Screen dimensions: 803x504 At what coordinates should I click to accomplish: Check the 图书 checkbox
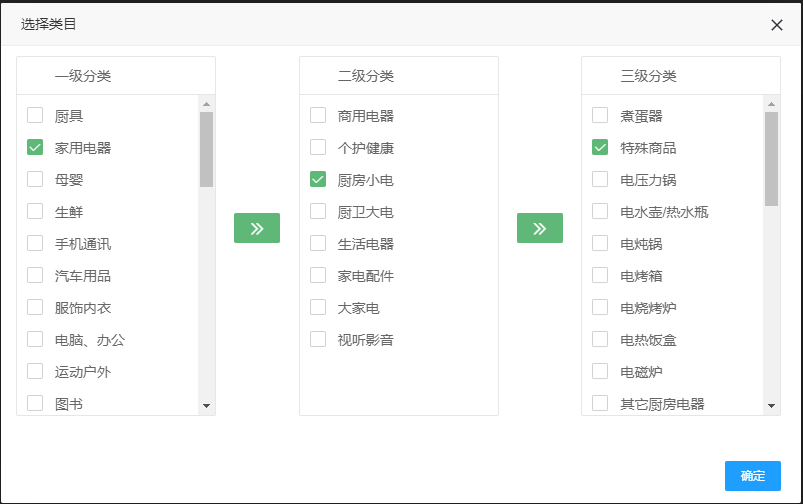coord(35,403)
